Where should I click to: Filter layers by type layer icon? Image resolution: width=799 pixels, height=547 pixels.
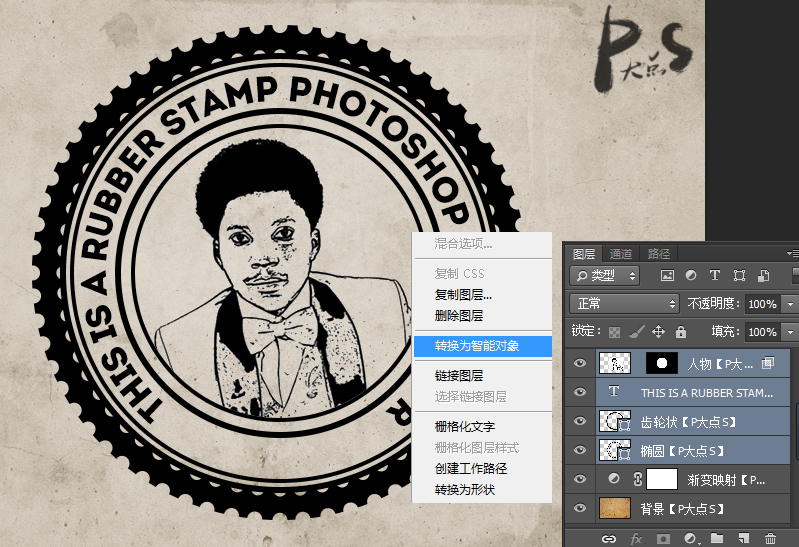(x=715, y=275)
